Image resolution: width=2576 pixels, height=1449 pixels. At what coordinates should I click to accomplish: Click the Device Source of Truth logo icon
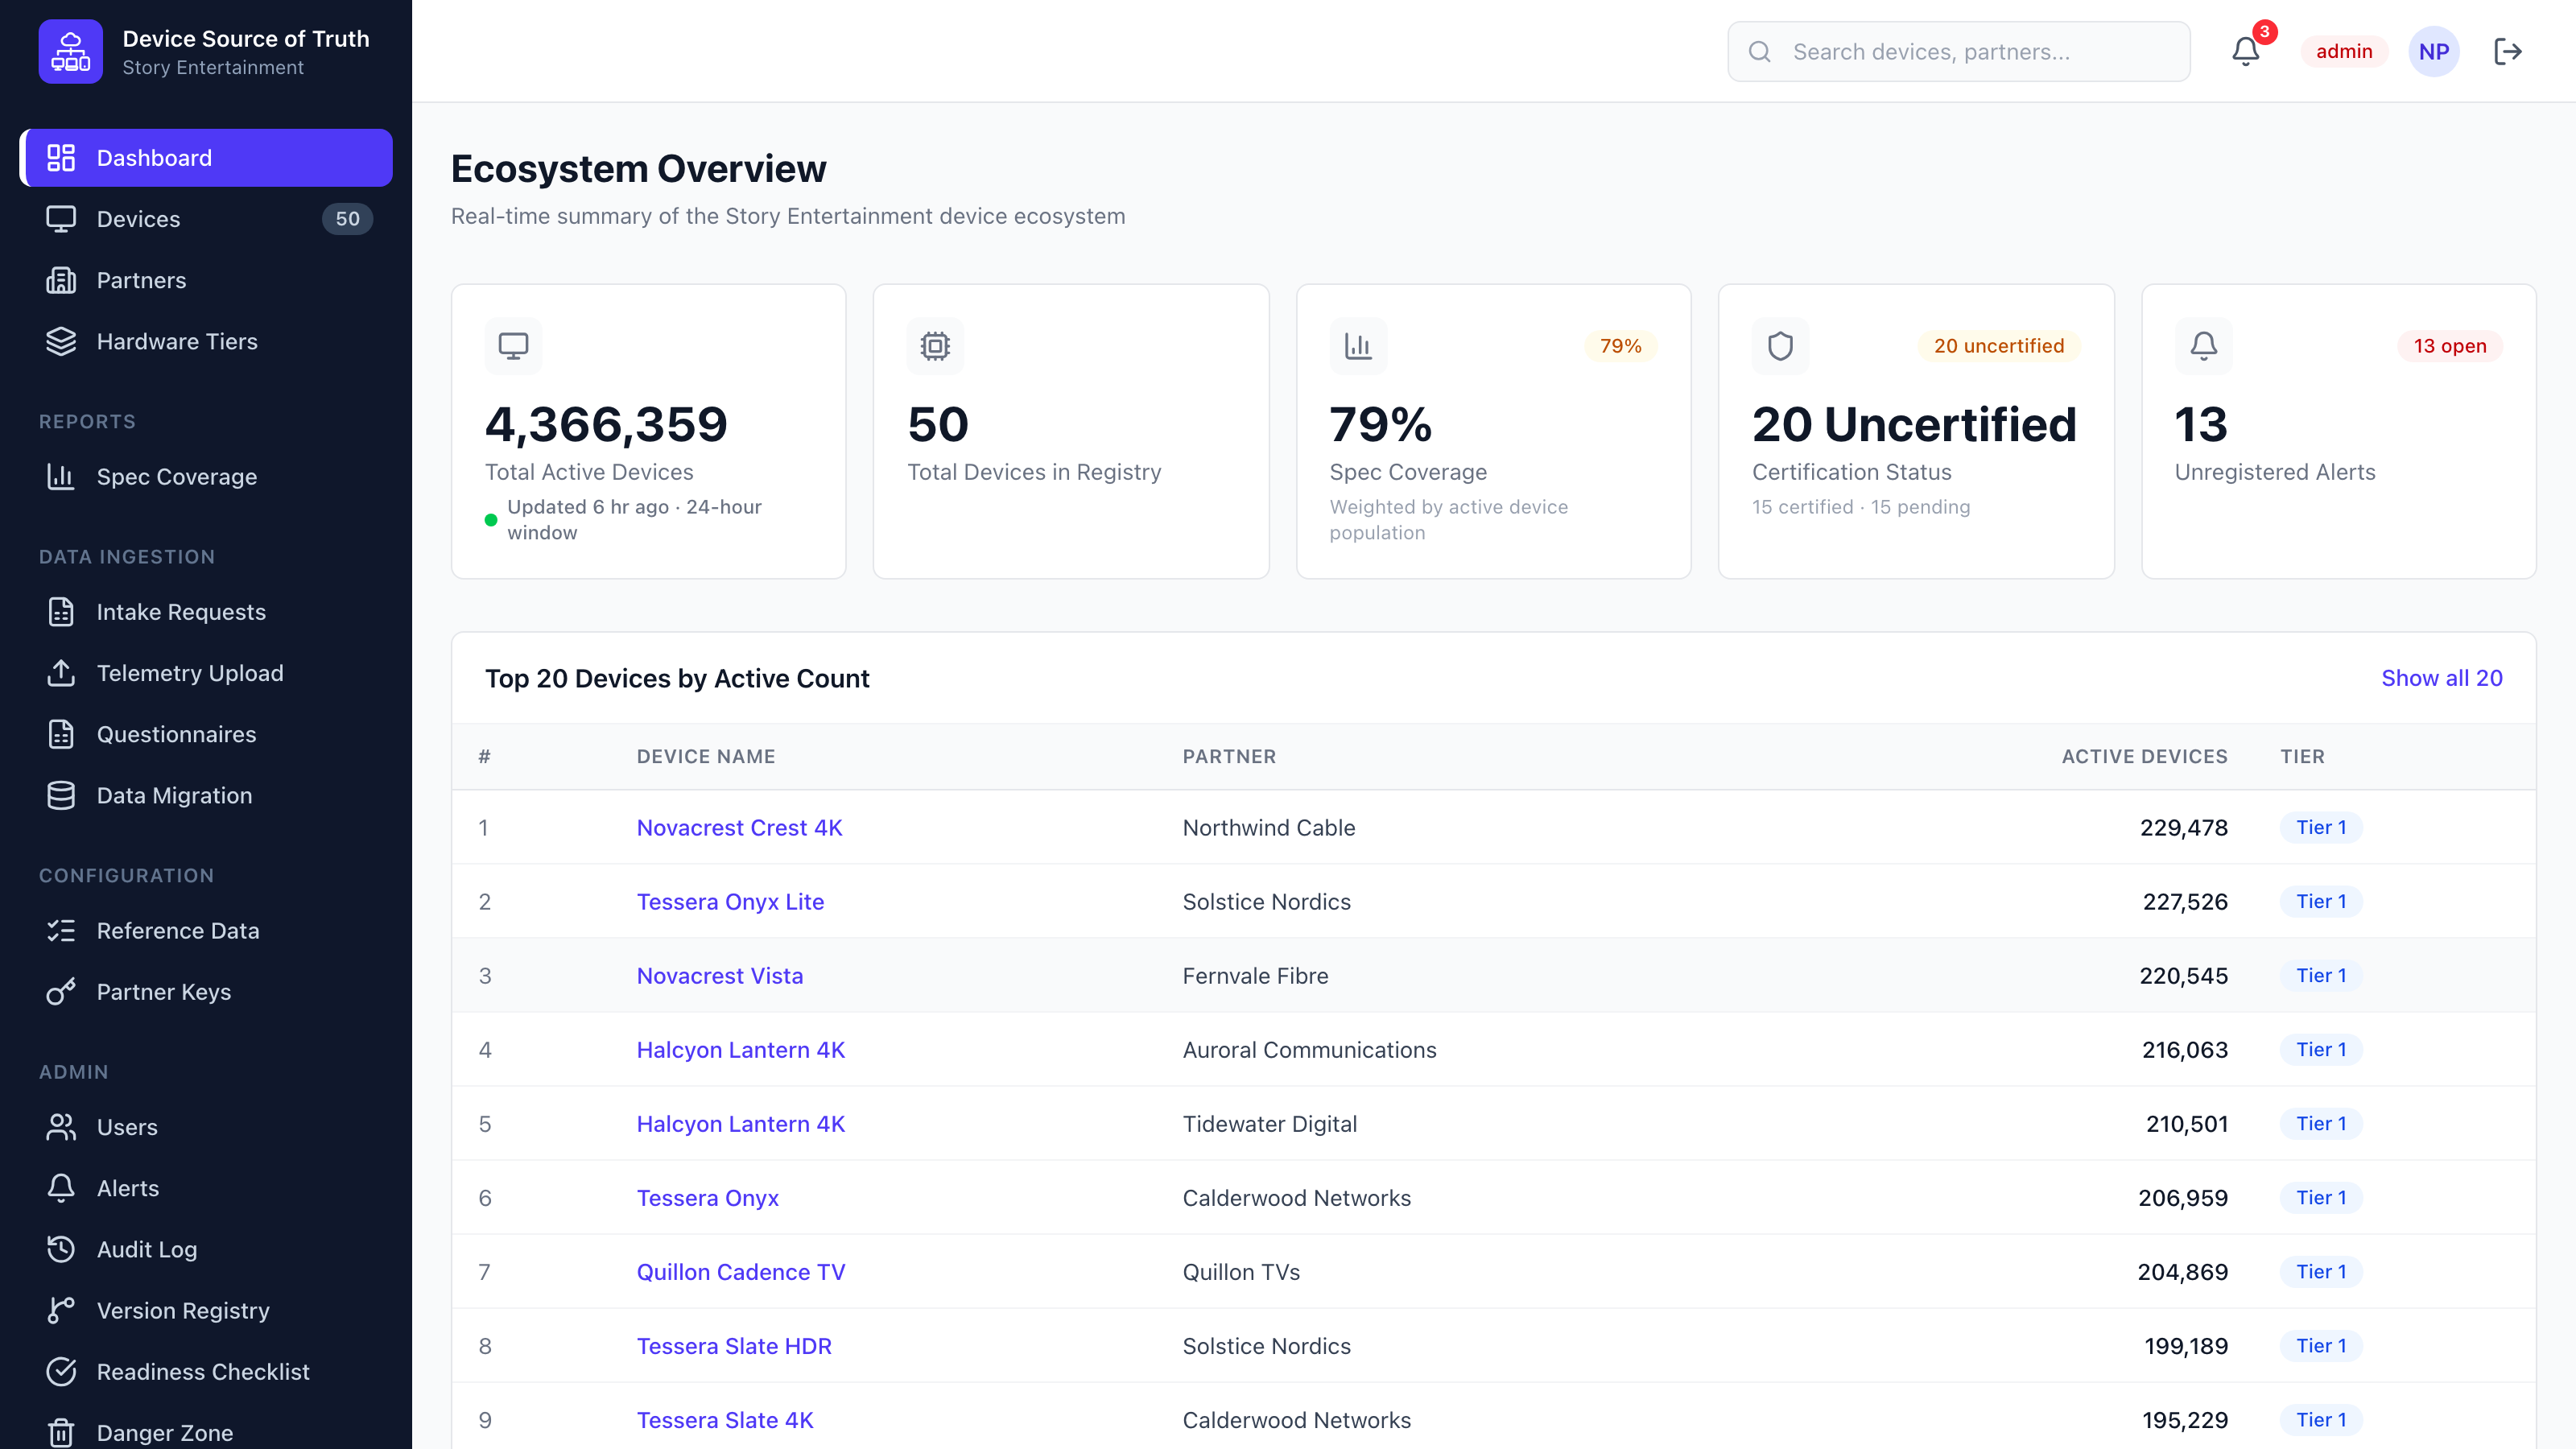(x=70, y=51)
